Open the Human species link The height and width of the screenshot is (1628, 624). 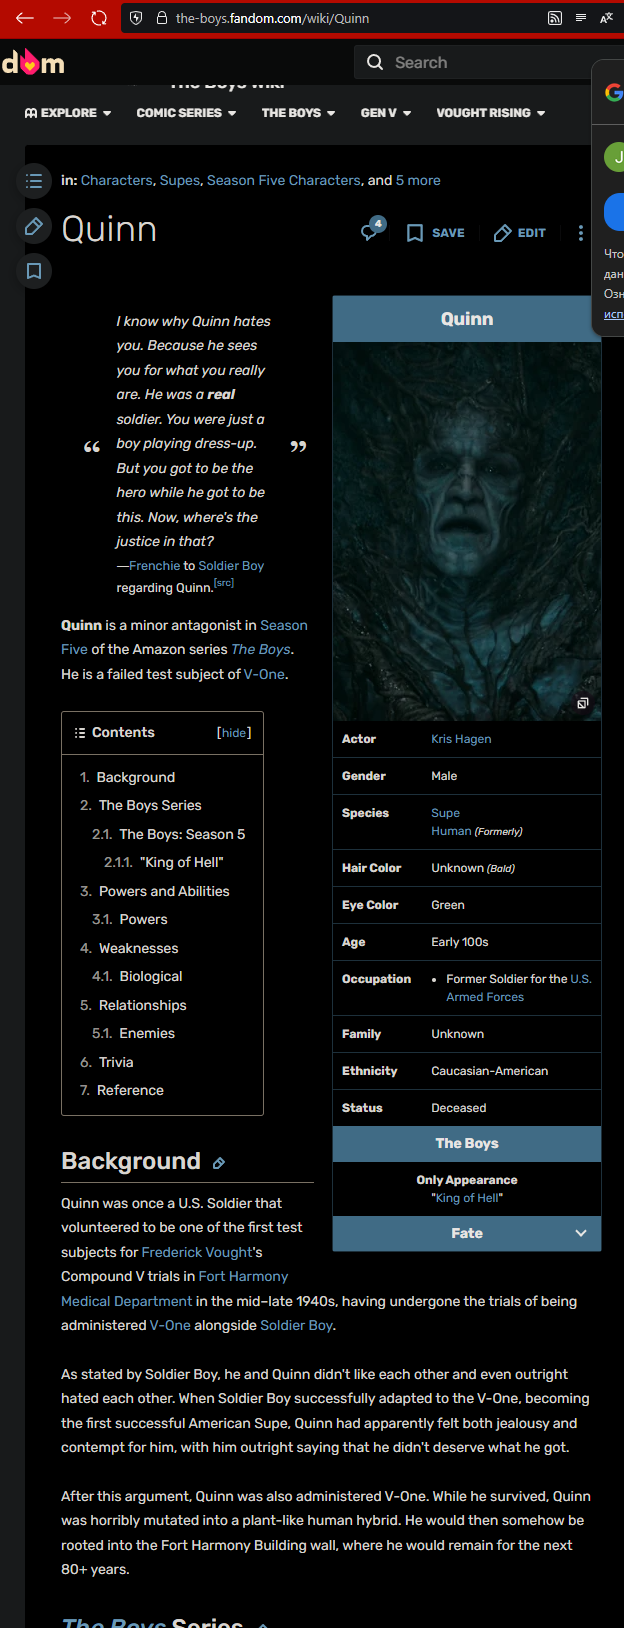451,831
